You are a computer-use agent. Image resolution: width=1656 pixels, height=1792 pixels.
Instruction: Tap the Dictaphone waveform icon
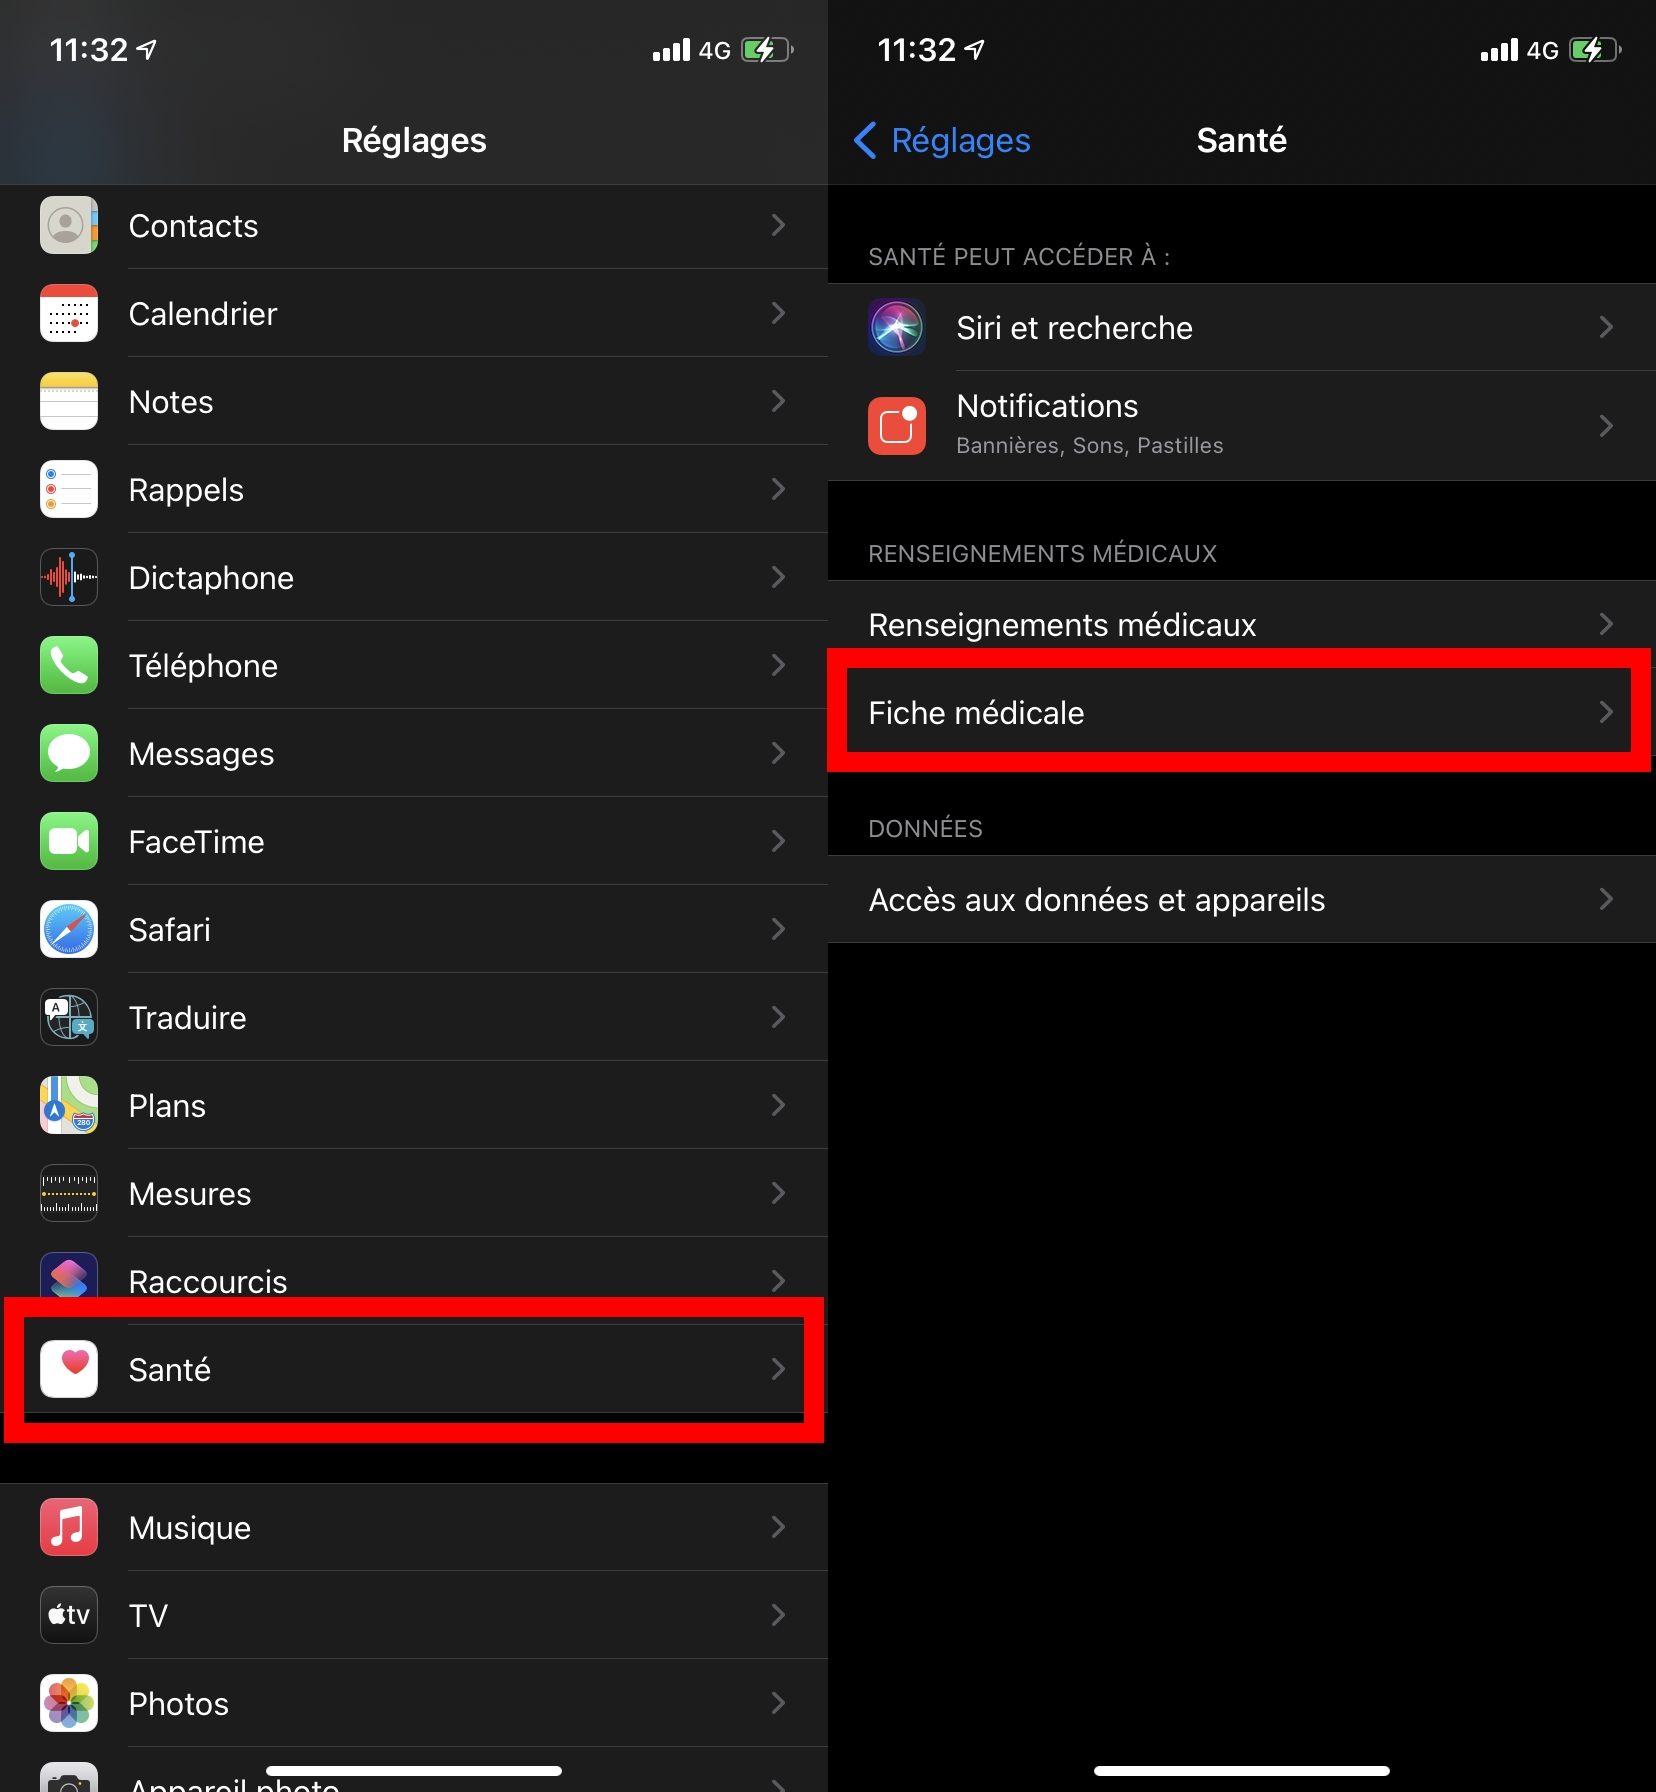[x=69, y=578]
